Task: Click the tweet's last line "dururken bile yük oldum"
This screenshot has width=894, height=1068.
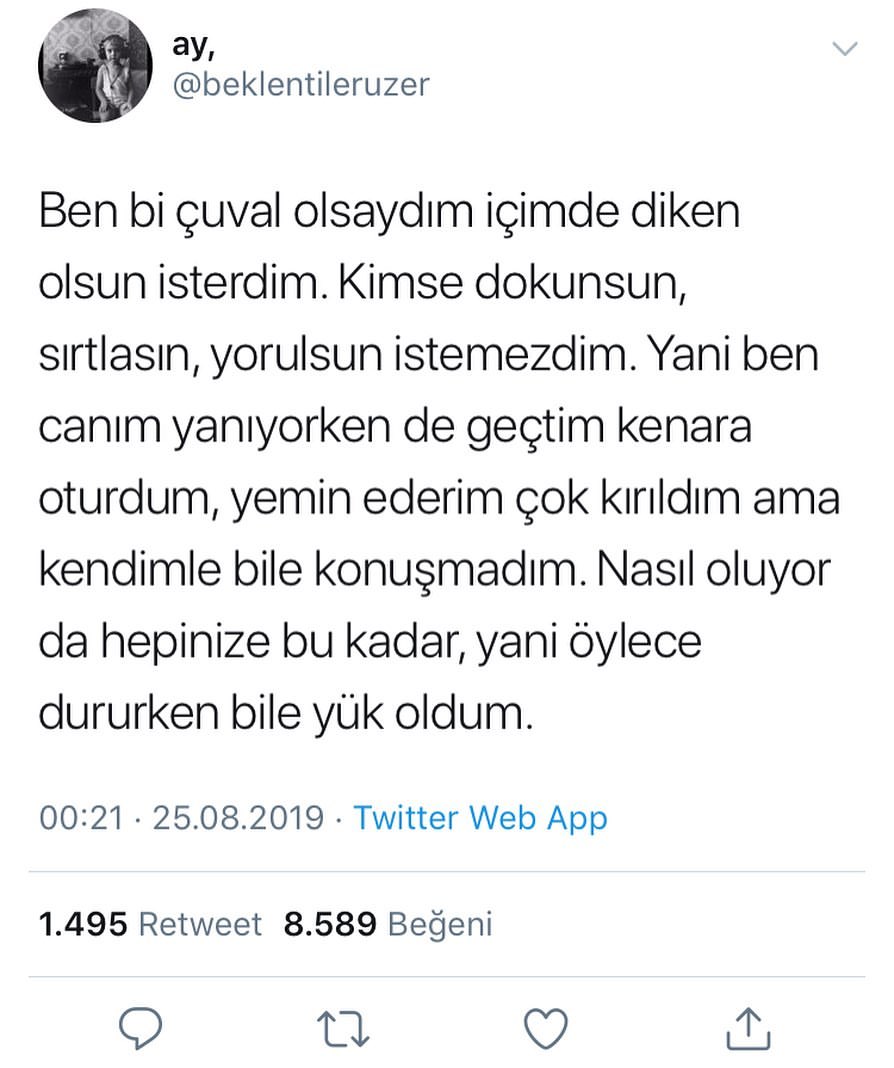Action: [282, 711]
